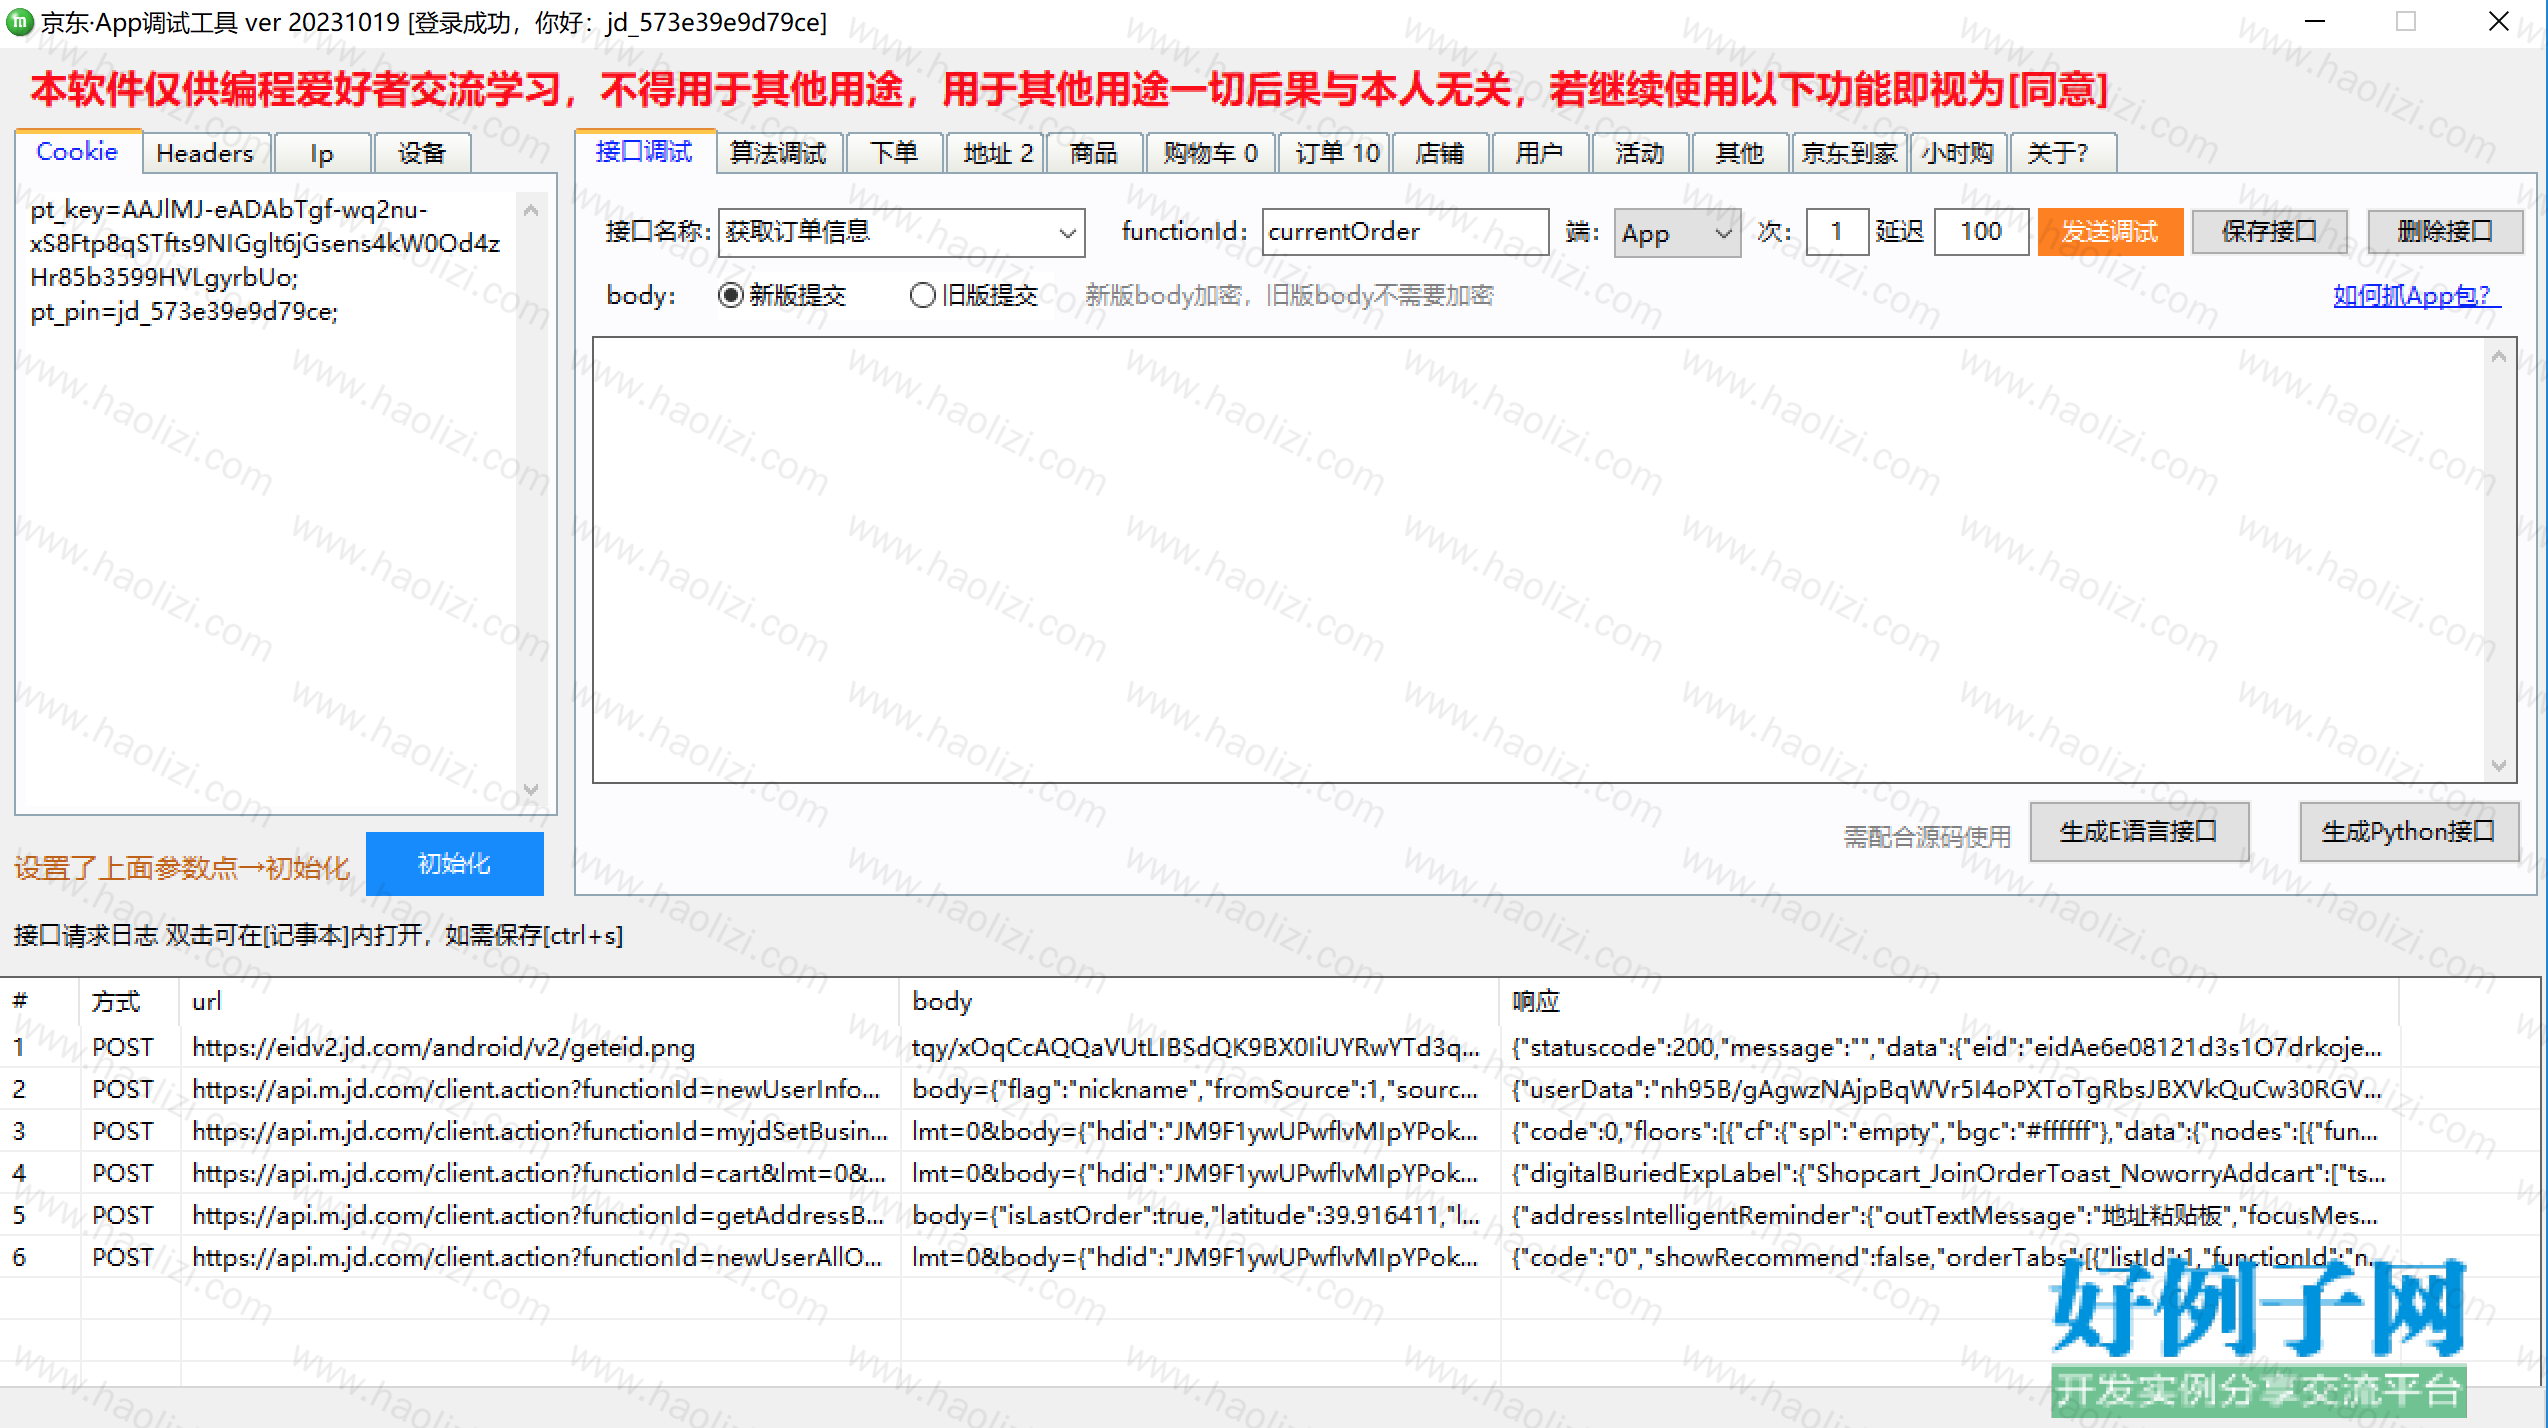
Task: Open the 其他 tab
Action: [1740, 153]
